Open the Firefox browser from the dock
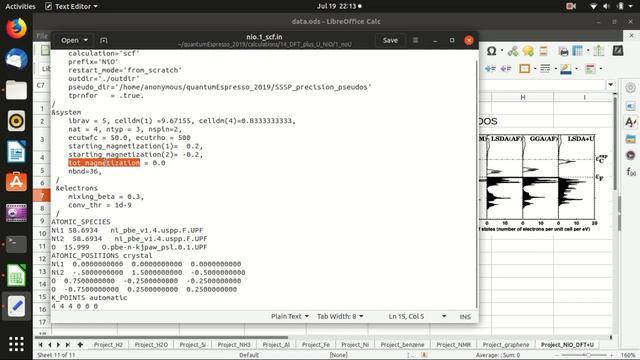 click(x=16, y=29)
